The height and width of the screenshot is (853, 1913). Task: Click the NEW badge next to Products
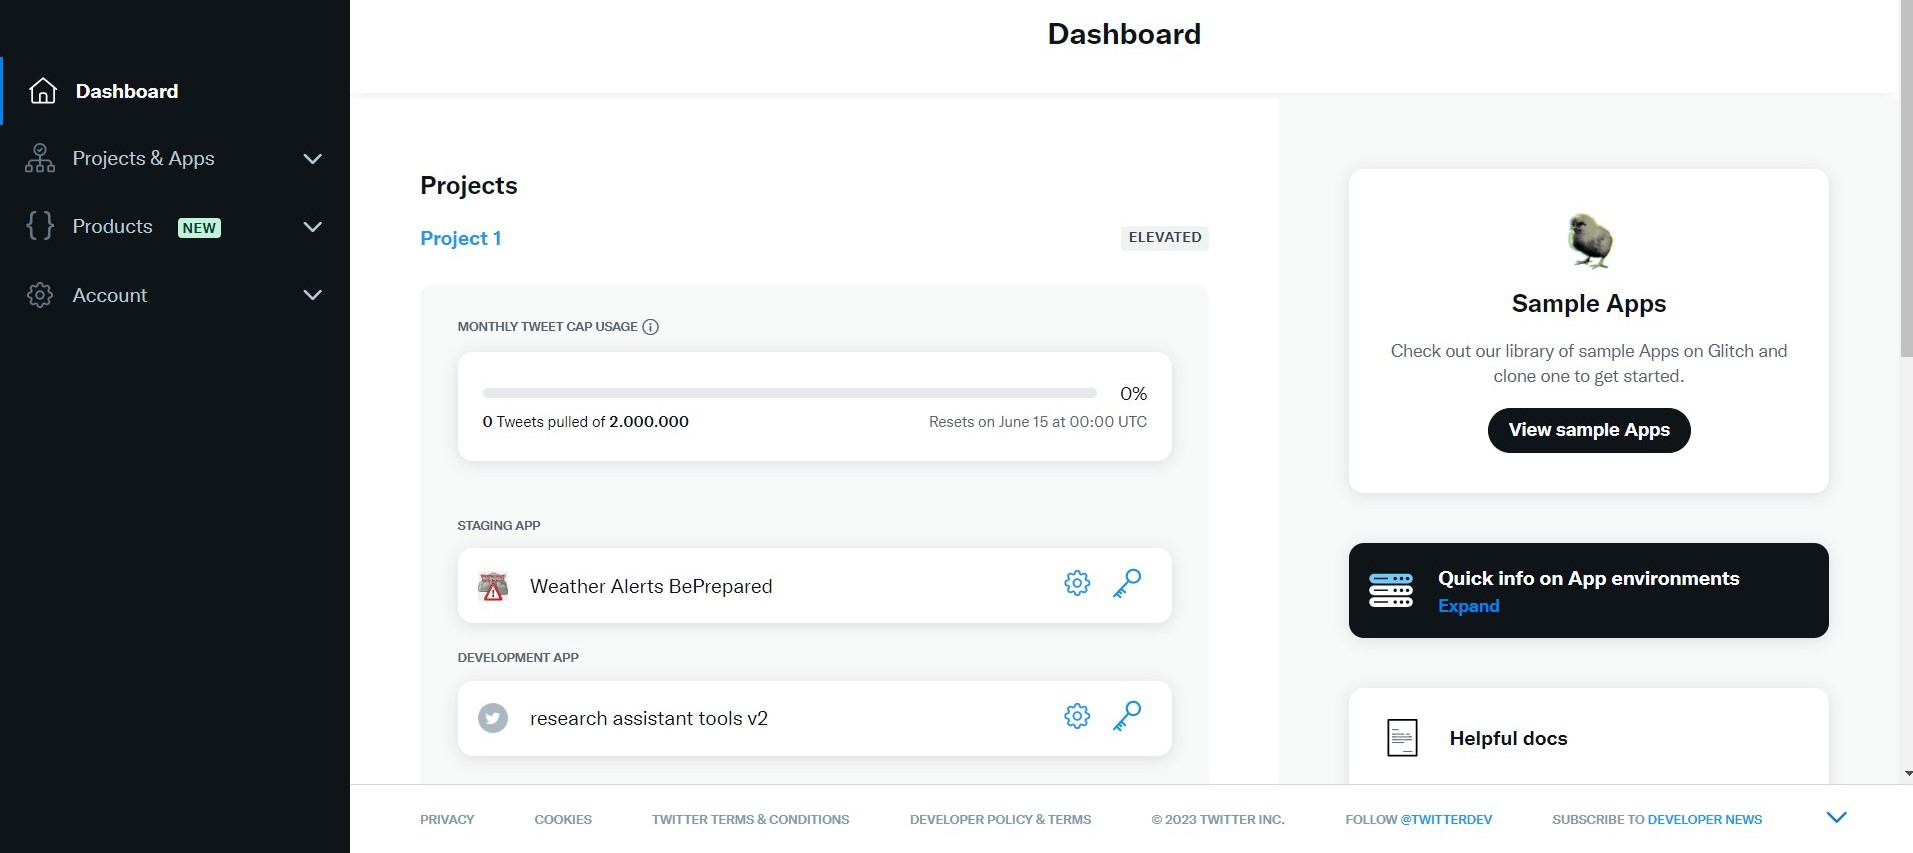tap(199, 228)
